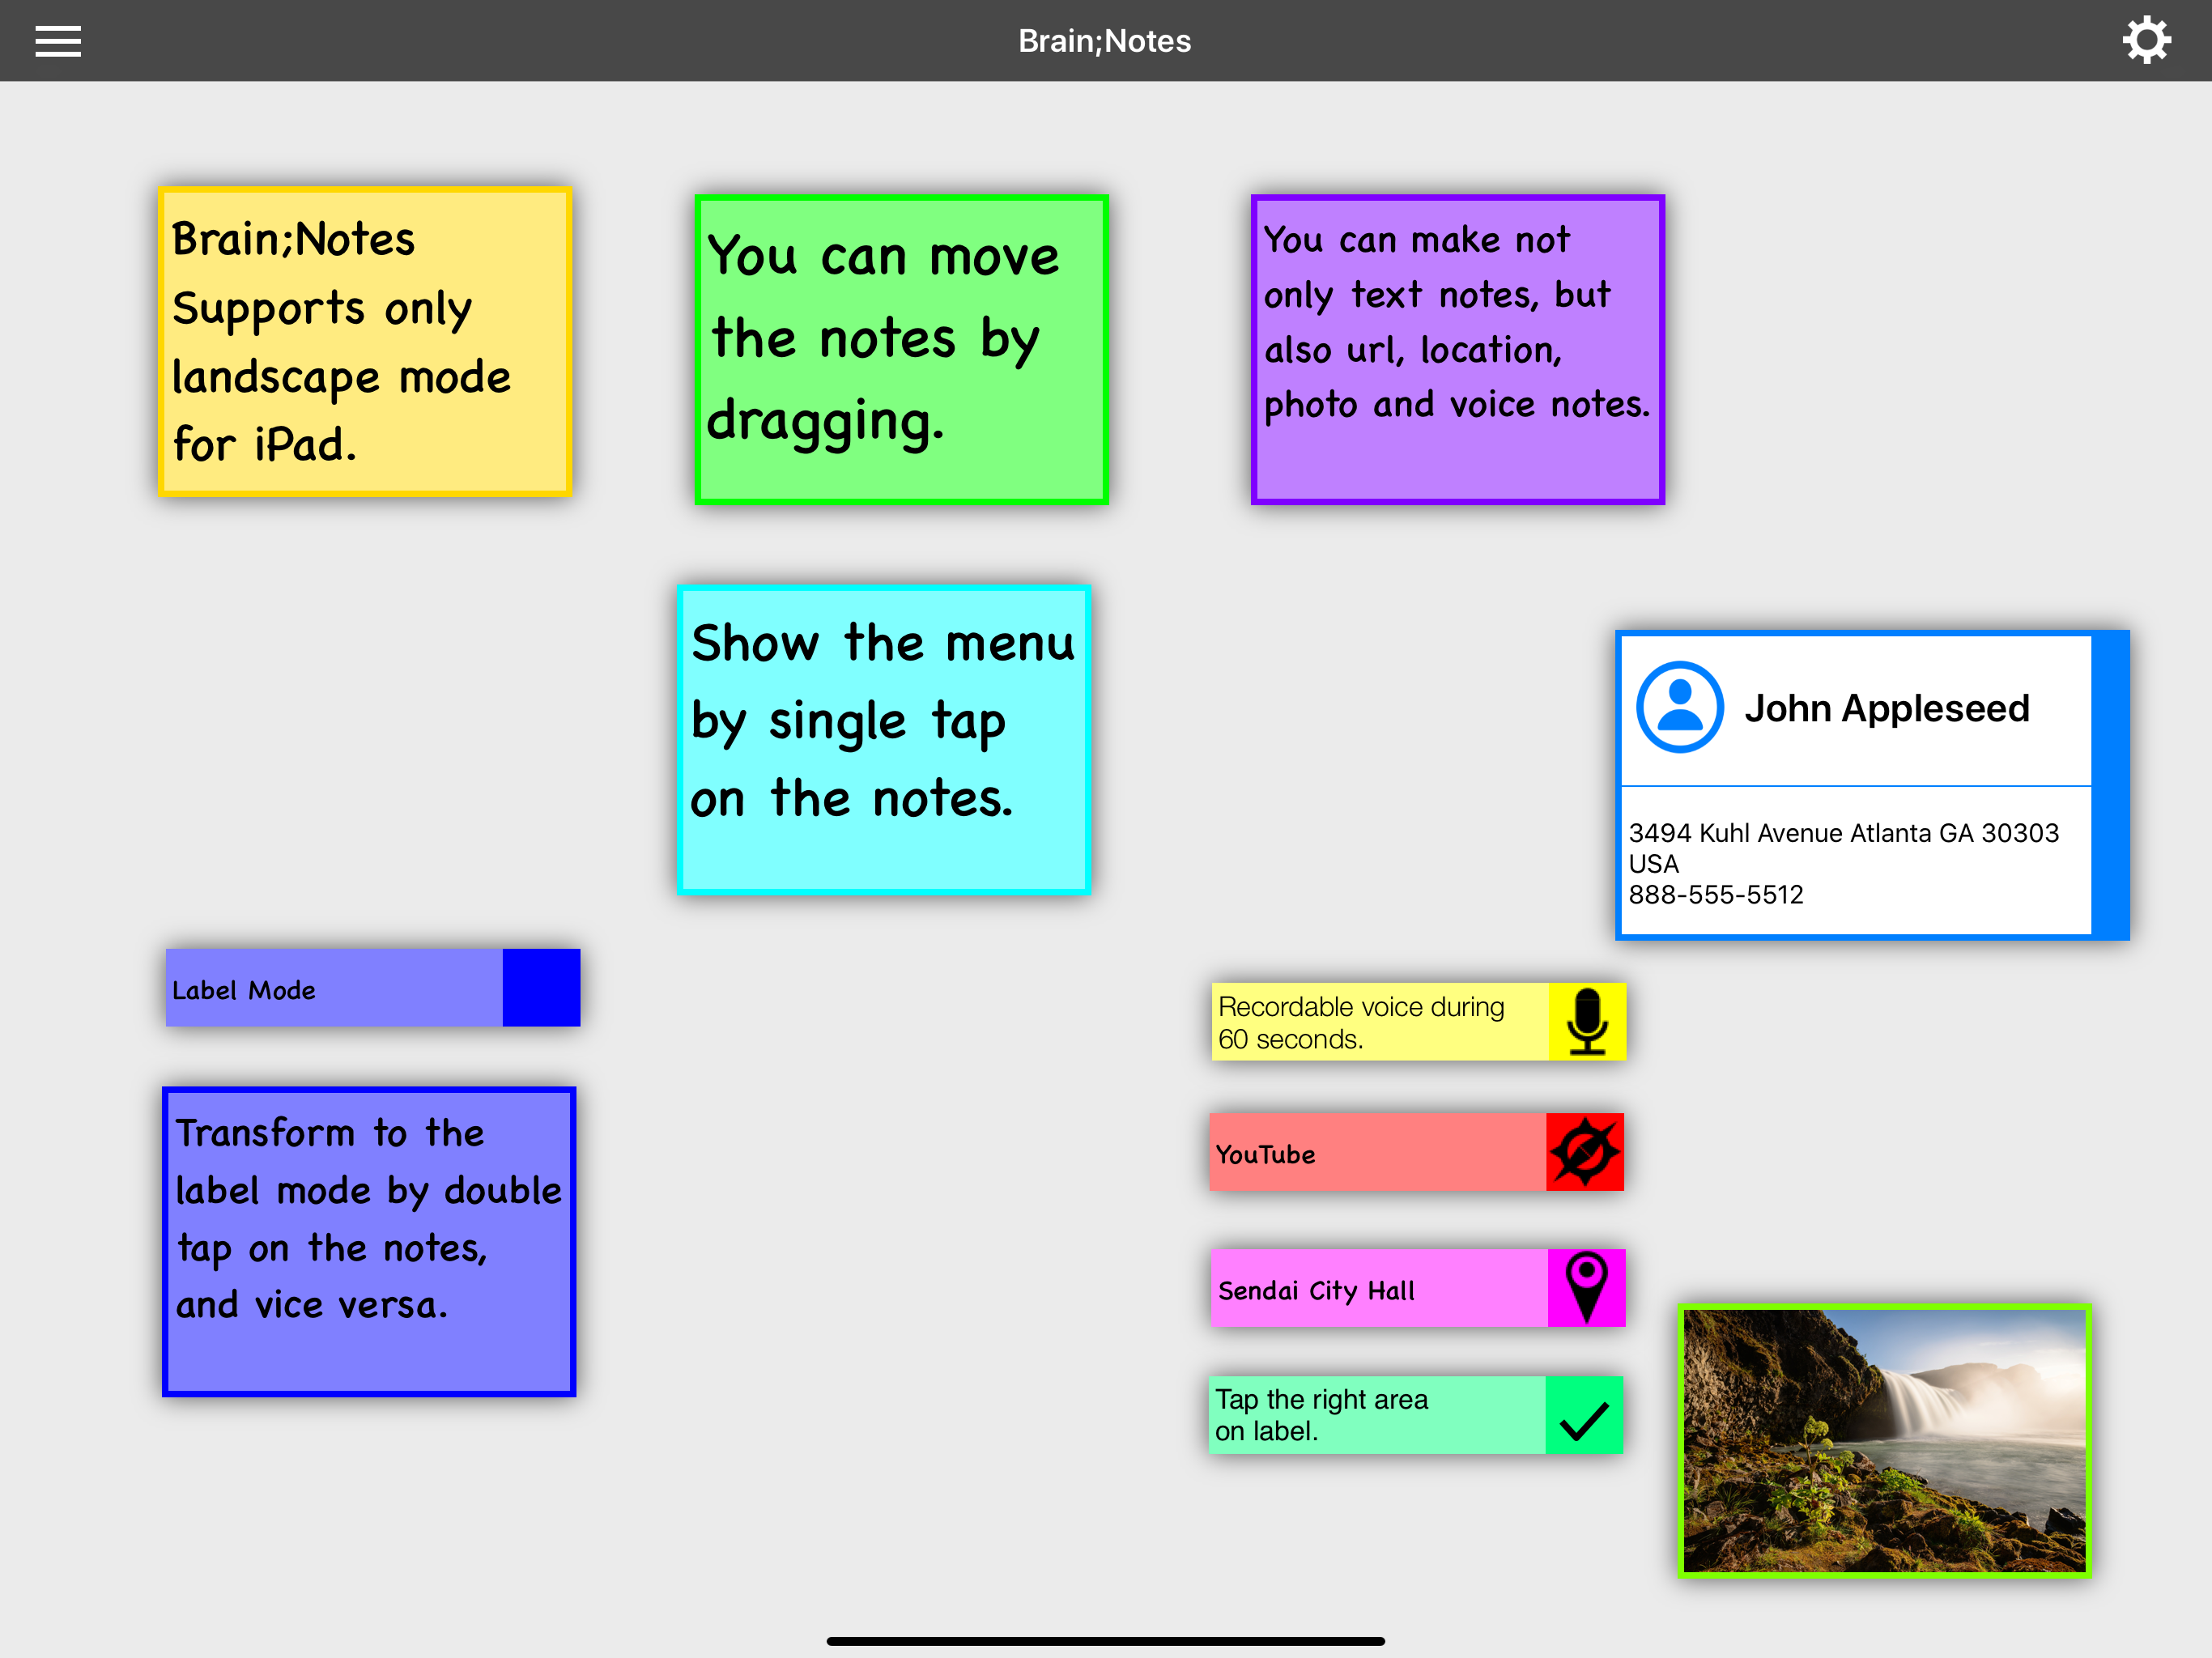Screen dimensions: 2212x1658
Task: Tap the blue square on Label Mode
Action: (x=541, y=988)
